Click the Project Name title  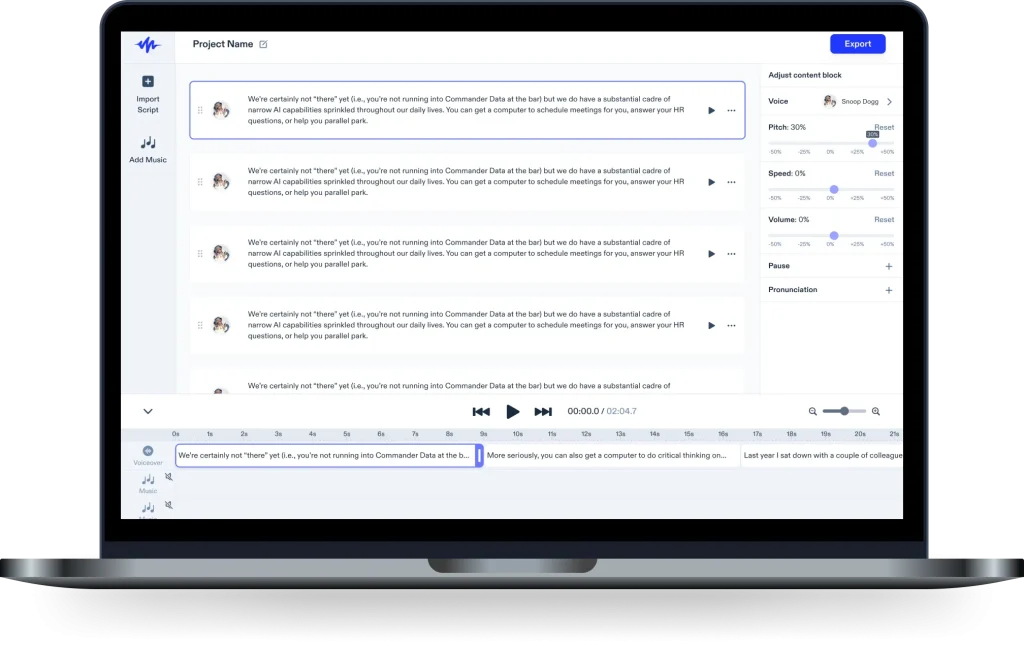click(x=223, y=44)
